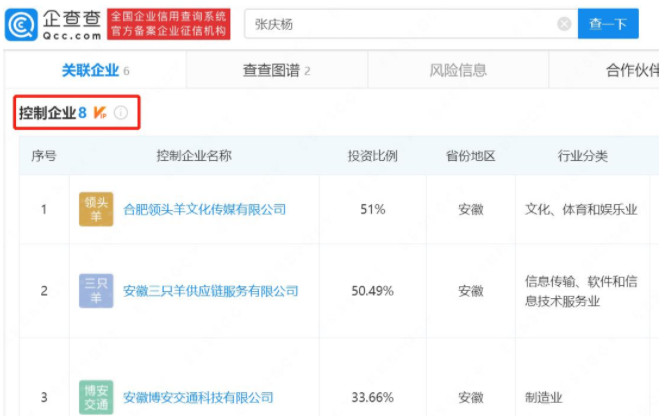This screenshot has height=416, width=666.
Task: Click the 序号 column header
Action: pyautogui.click(x=44, y=156)
